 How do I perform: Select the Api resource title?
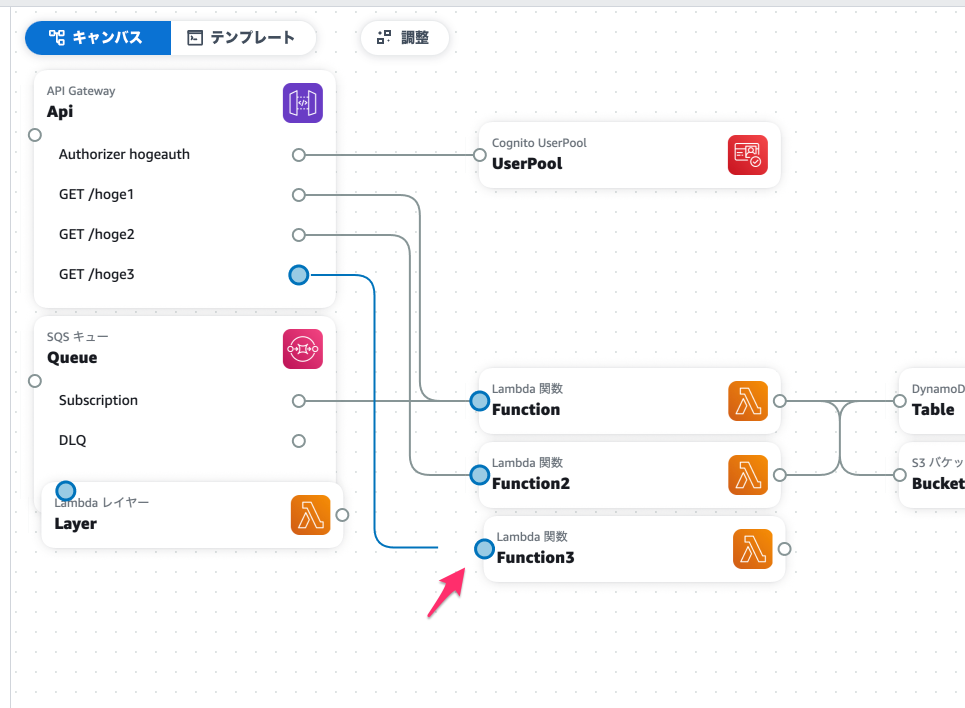tap(60, 111)
